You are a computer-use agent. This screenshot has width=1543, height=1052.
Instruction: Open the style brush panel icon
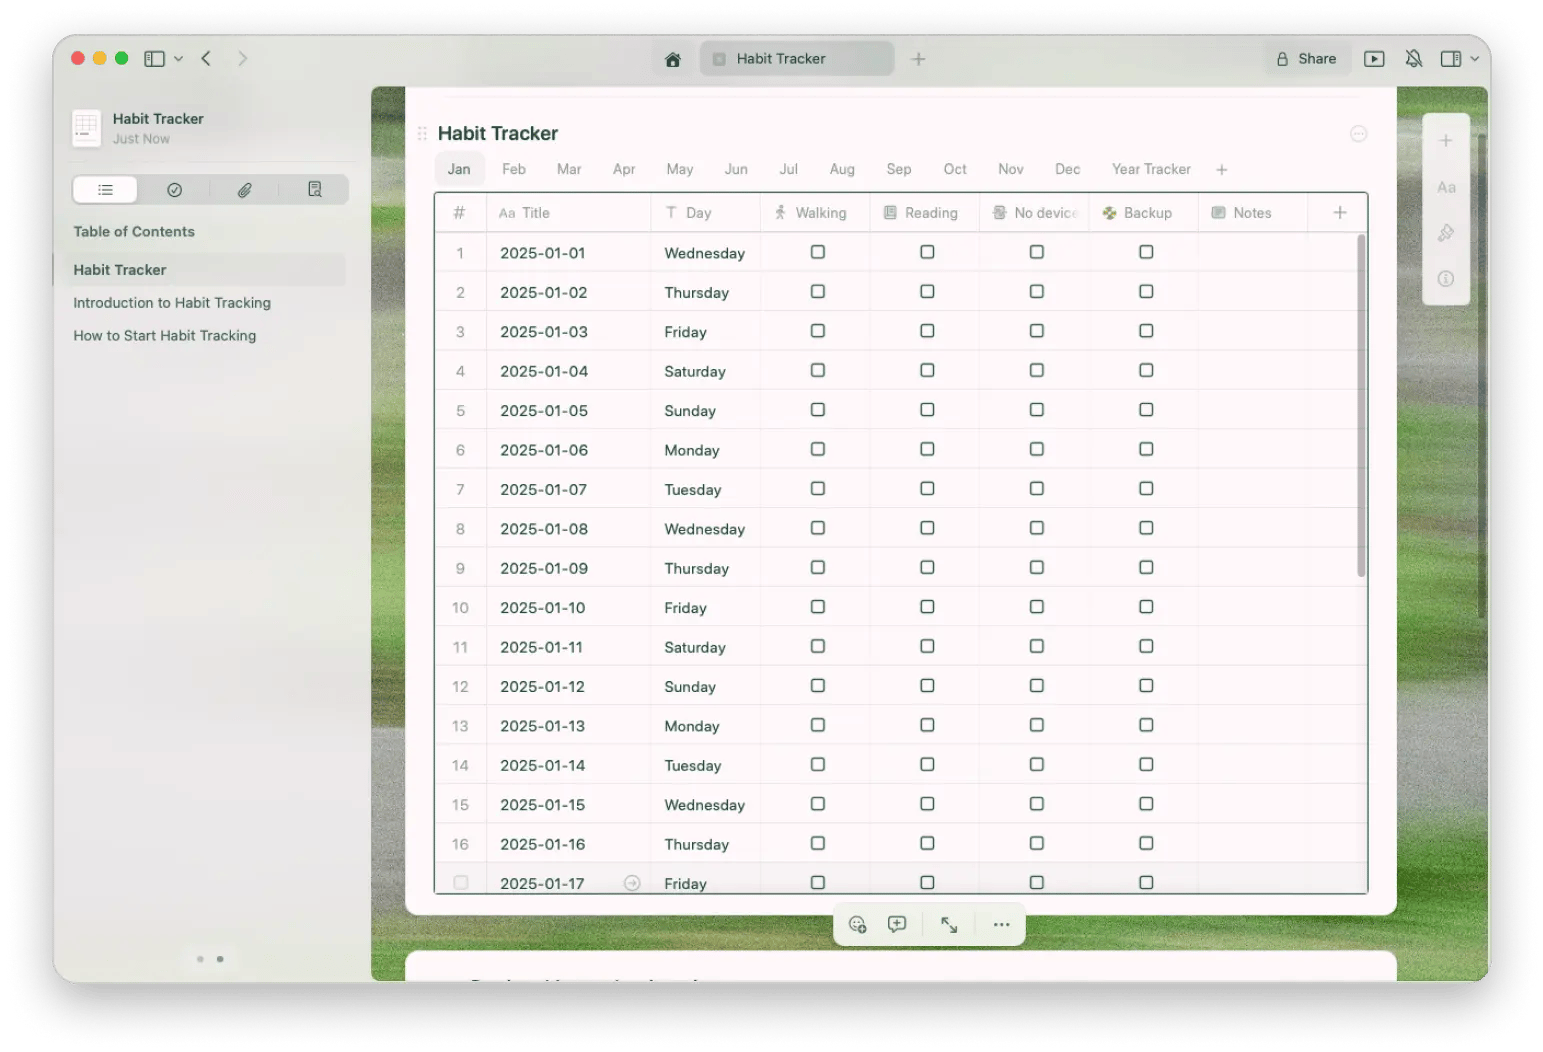pyautogui.click(x=1445, y=233)
